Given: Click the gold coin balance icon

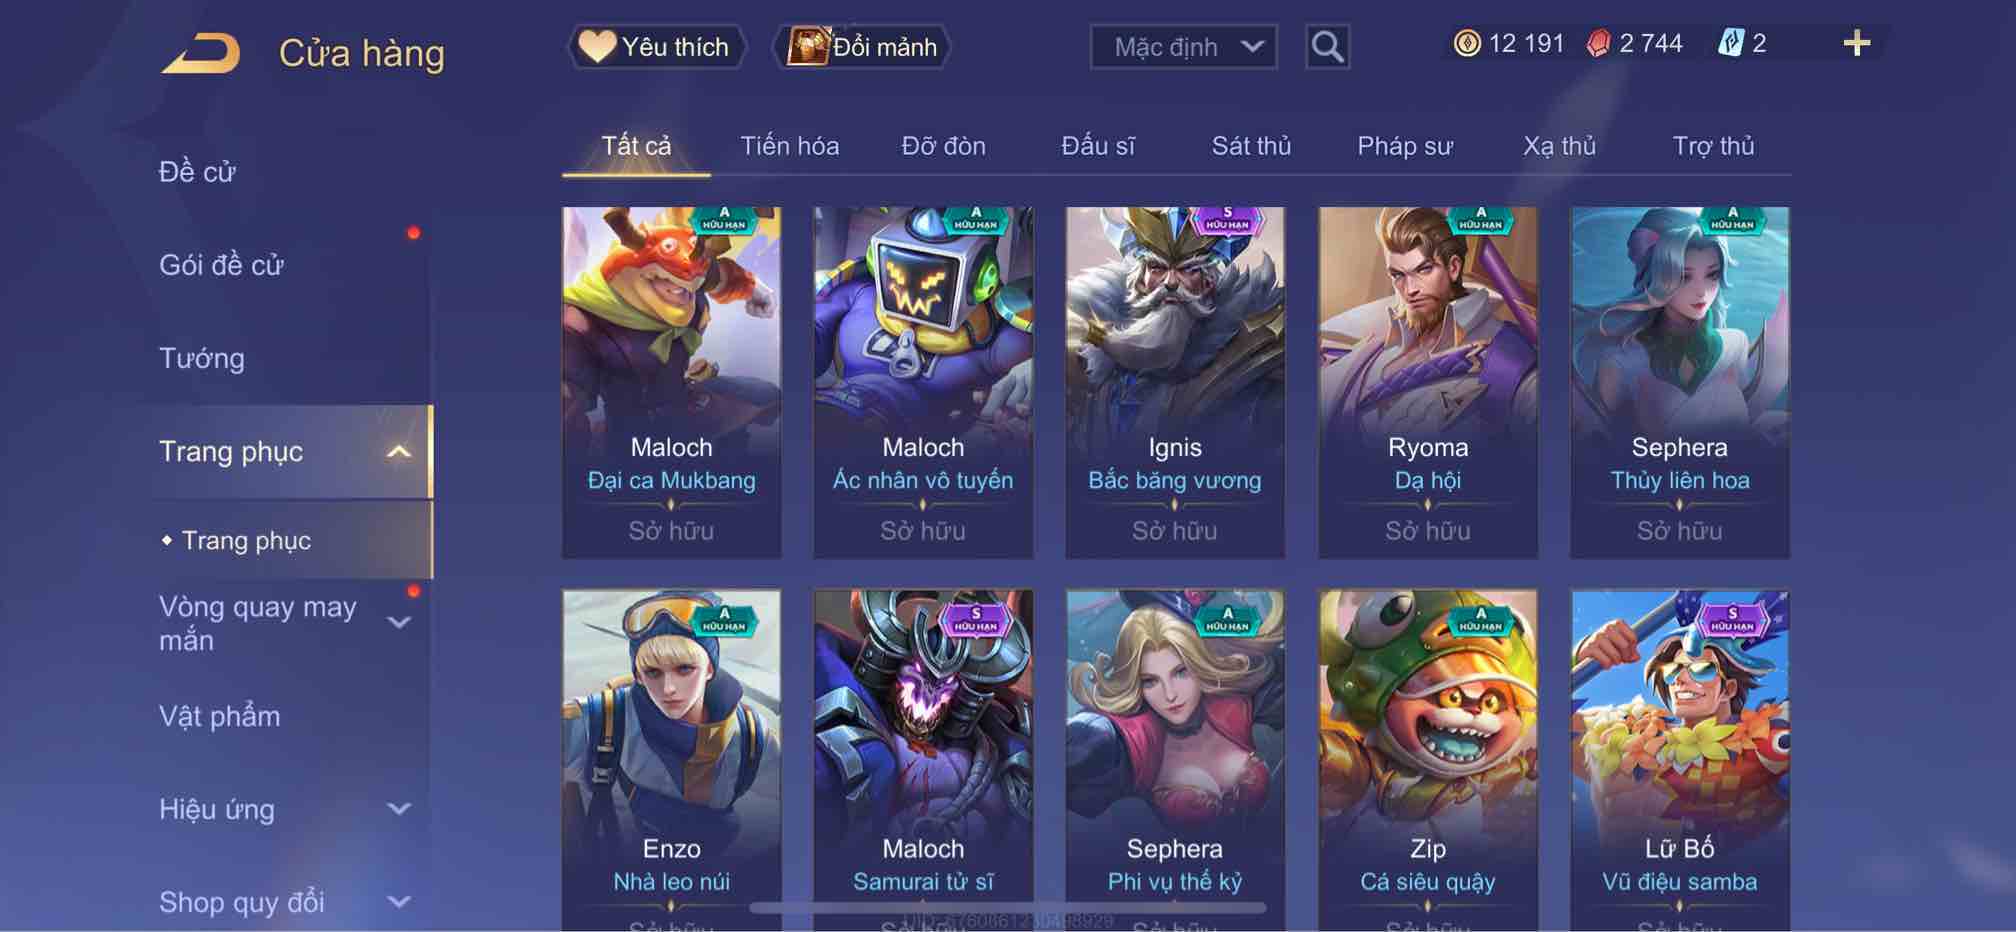Looking at the screenshot, I should pyautogui.click(x=1467, y=43).
